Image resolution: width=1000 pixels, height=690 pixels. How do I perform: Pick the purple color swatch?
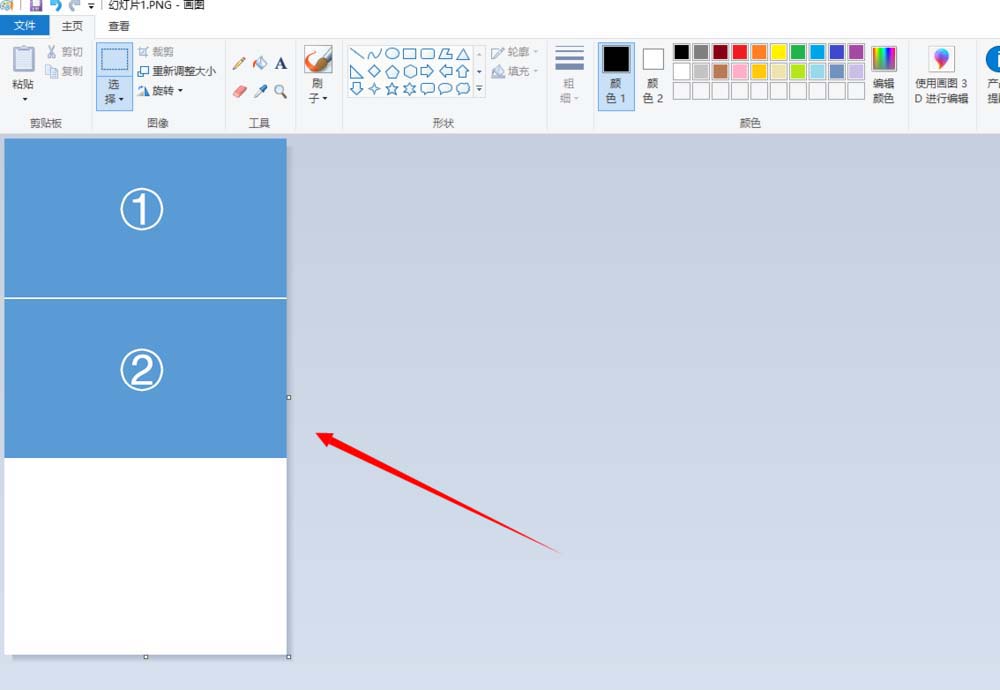pyautogui.click(x=856, y=52)
